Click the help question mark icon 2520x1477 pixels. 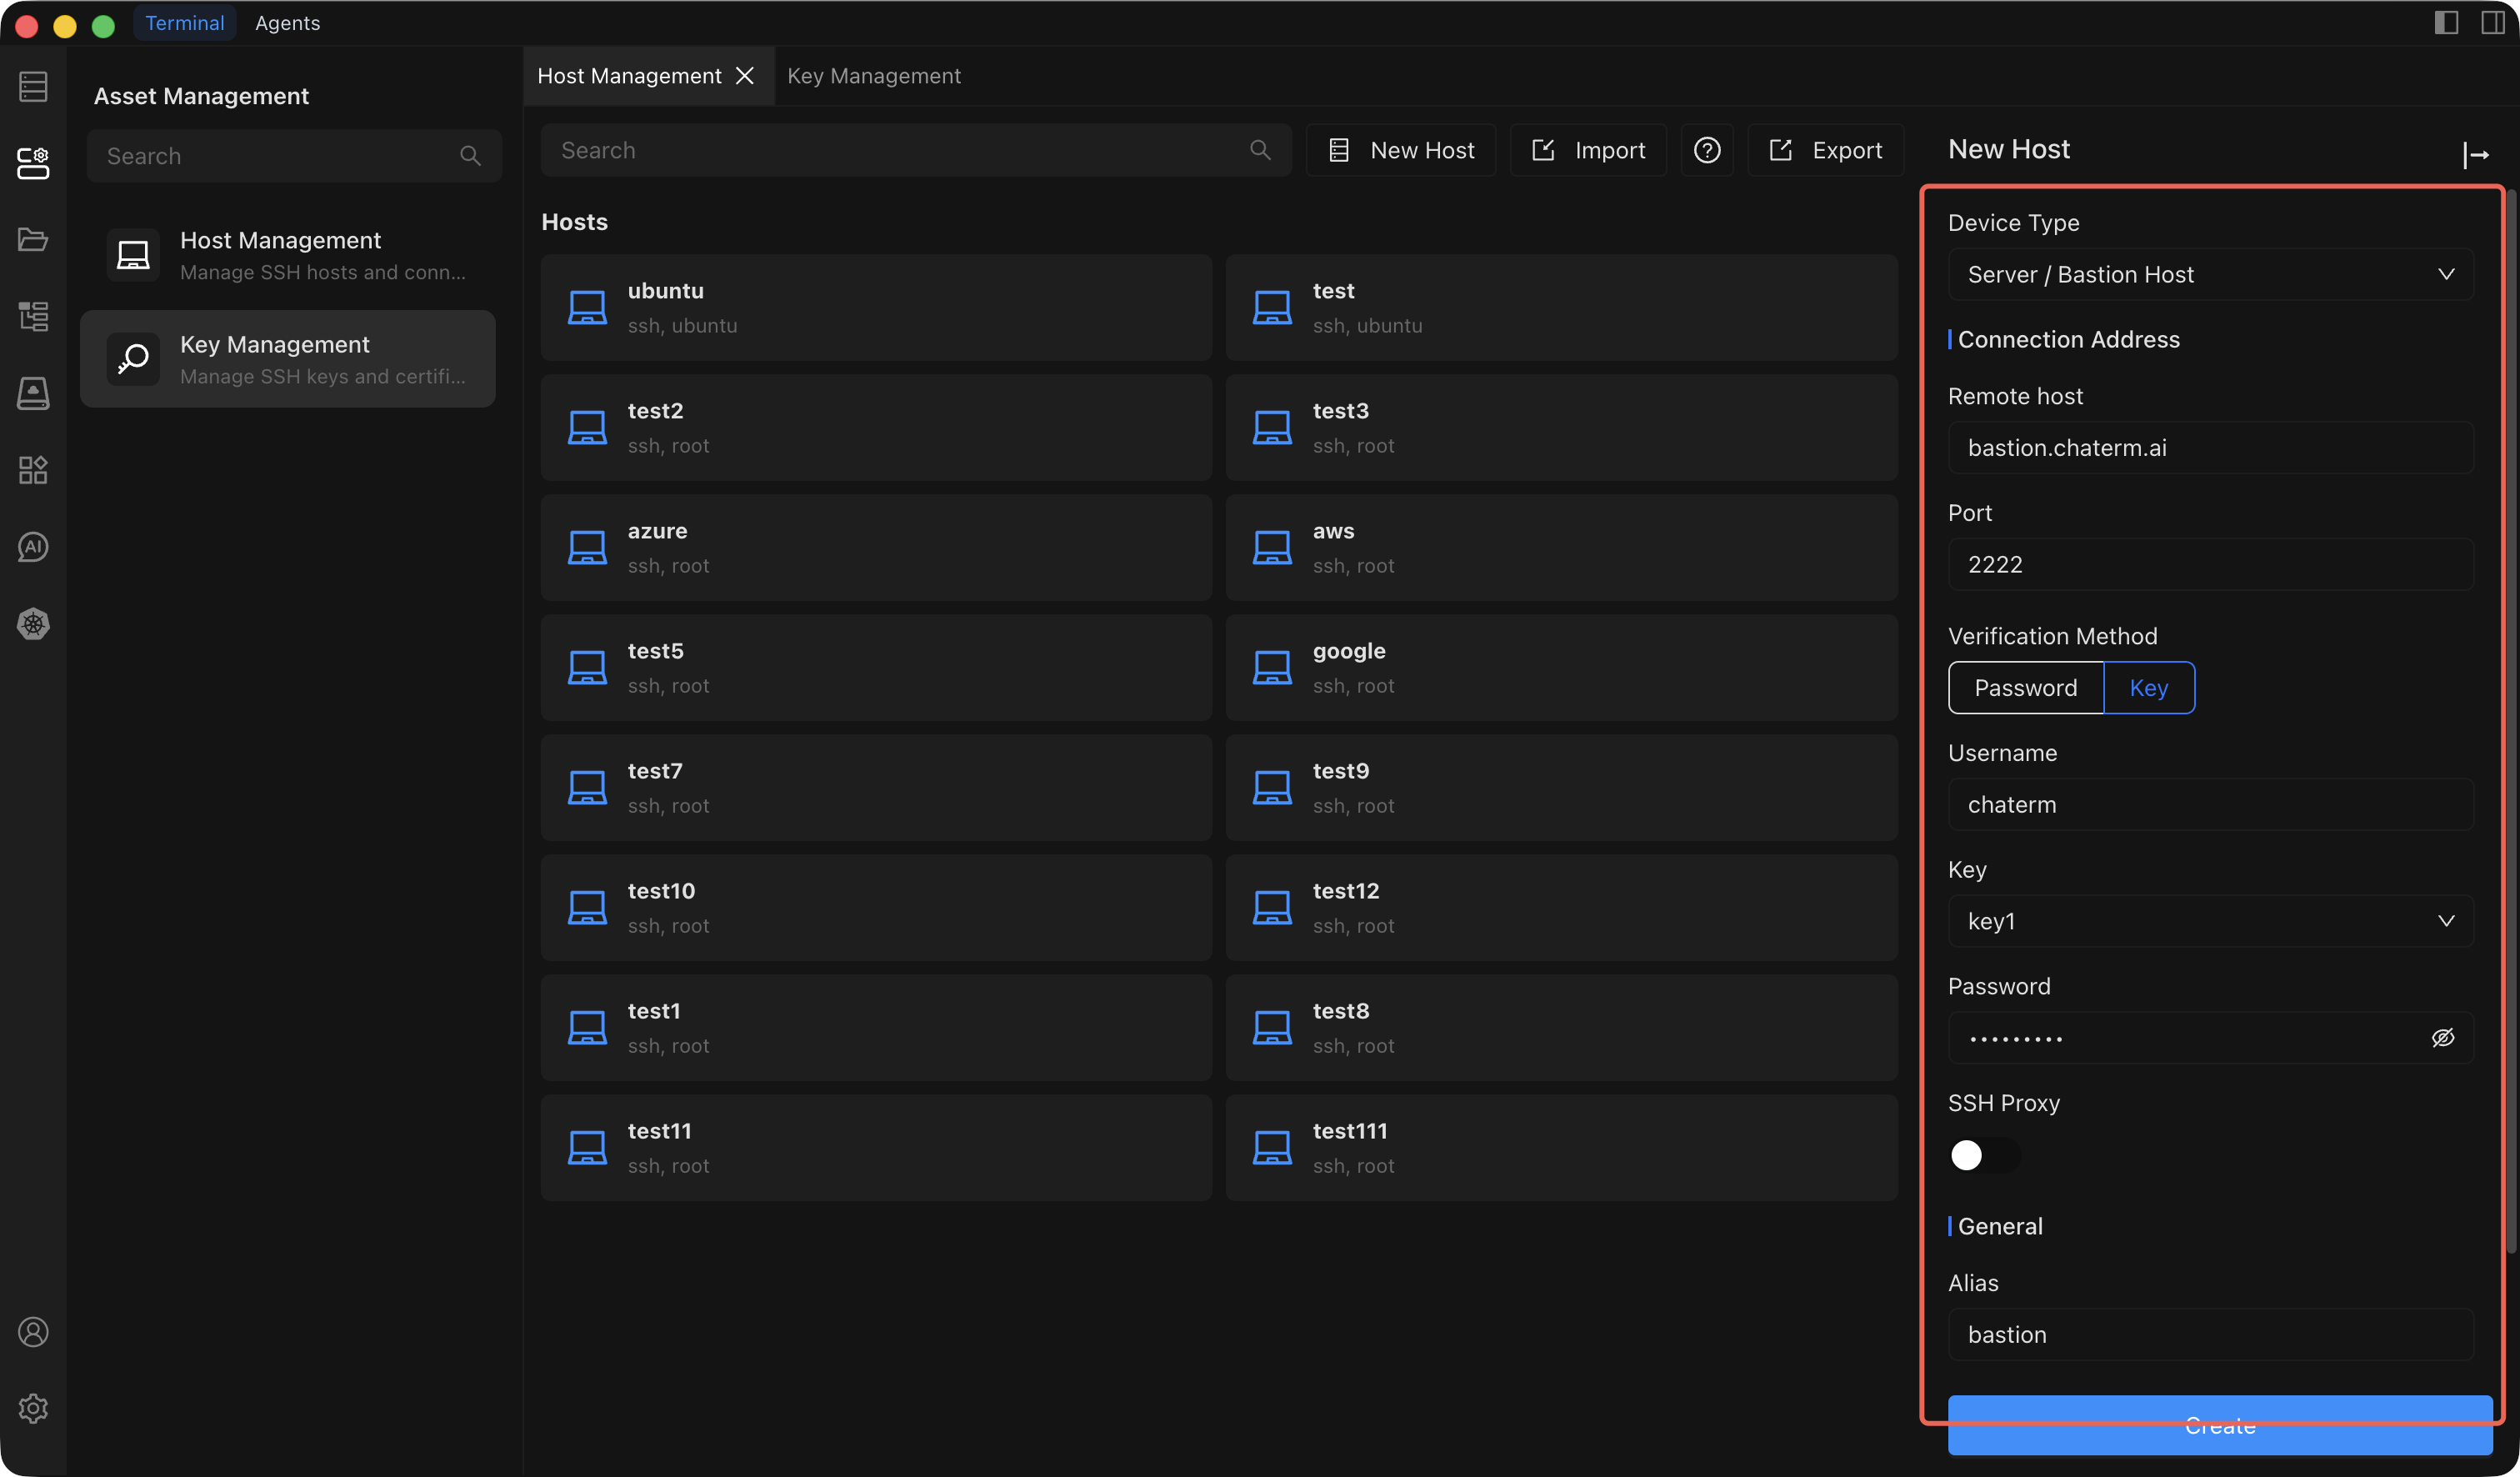1706,150
